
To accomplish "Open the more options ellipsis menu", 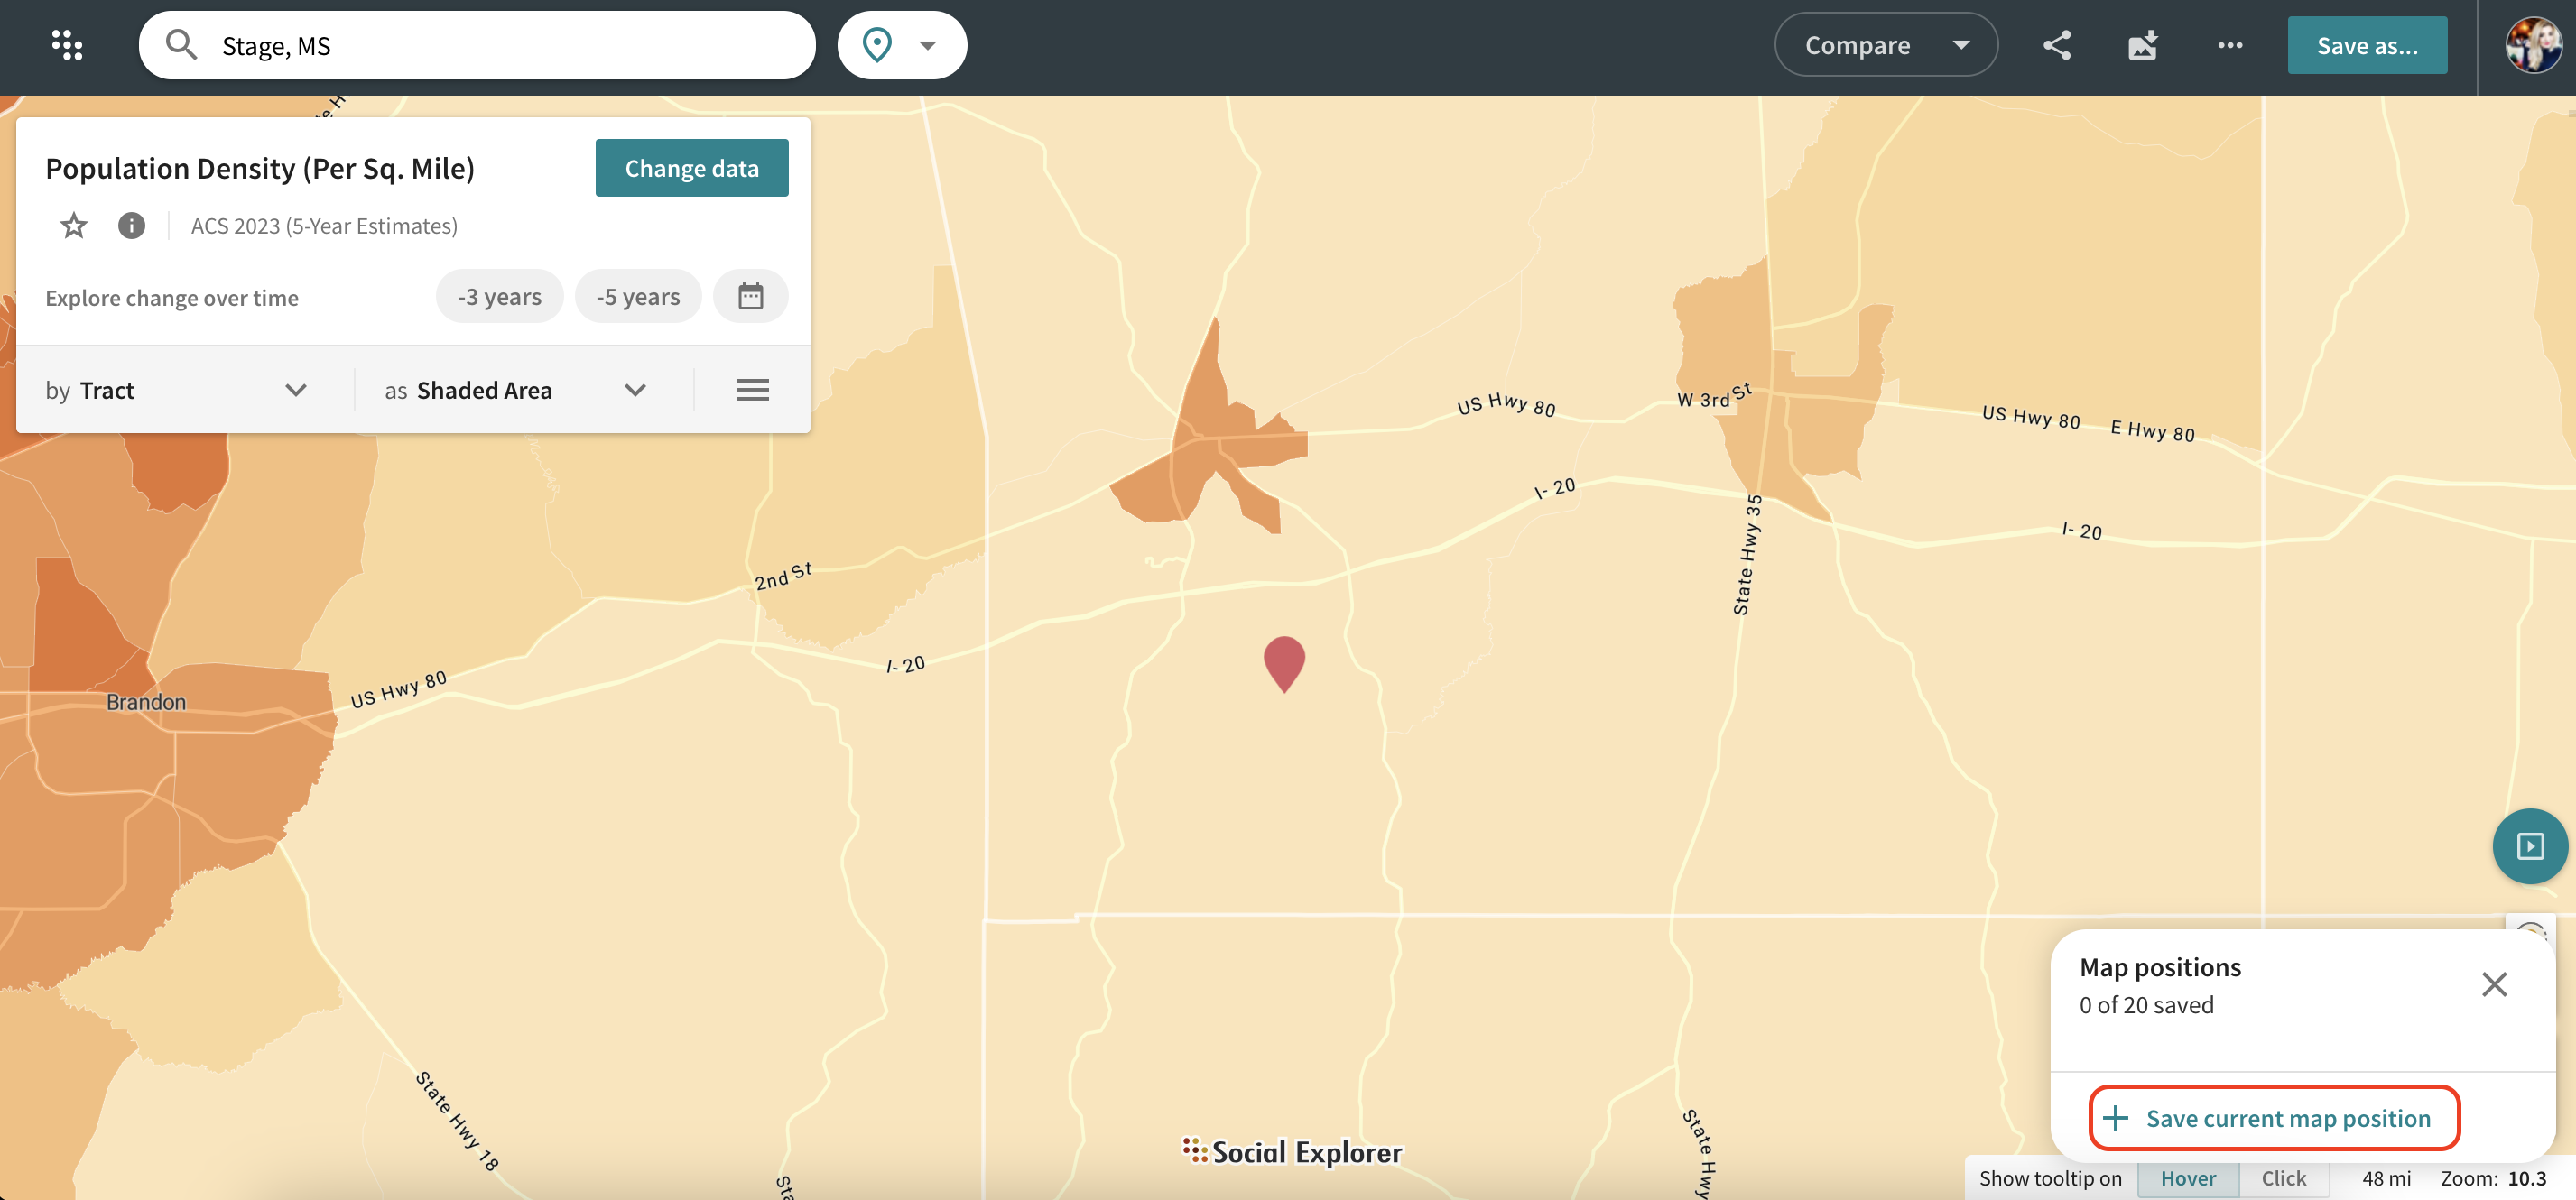I will click(2229, 45).
